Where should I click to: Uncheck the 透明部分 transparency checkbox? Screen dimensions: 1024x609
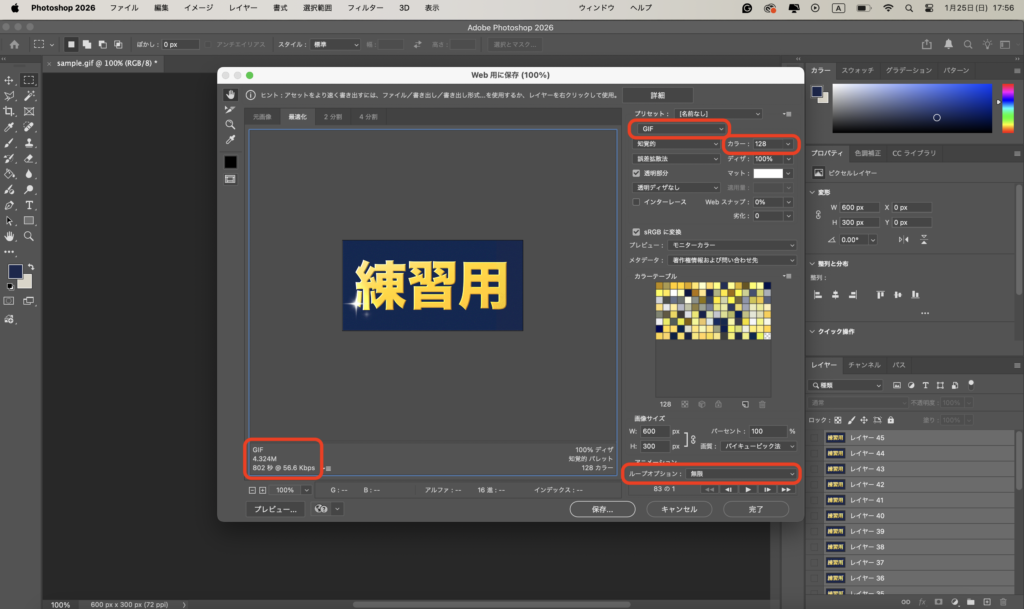pyautogui.click(x=637, y=173)
